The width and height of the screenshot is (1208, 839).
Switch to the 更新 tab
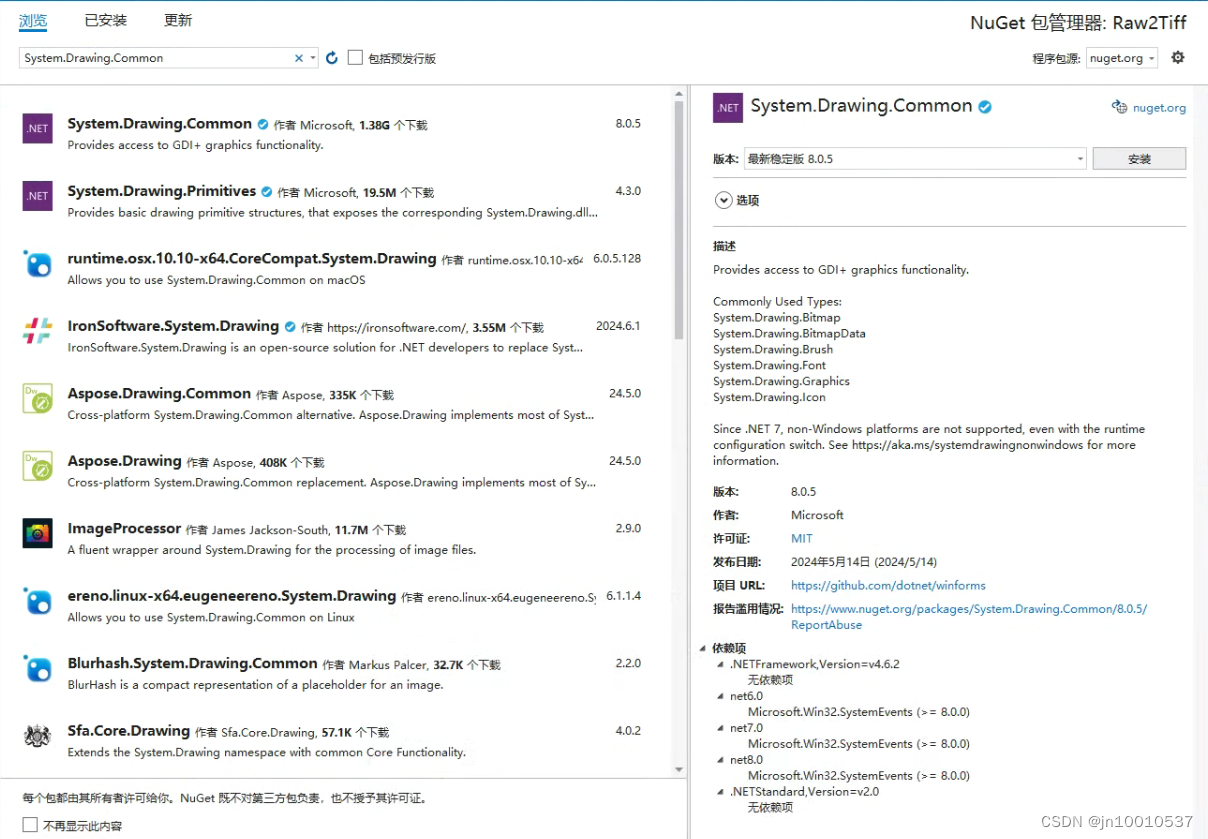coord(177,19)
